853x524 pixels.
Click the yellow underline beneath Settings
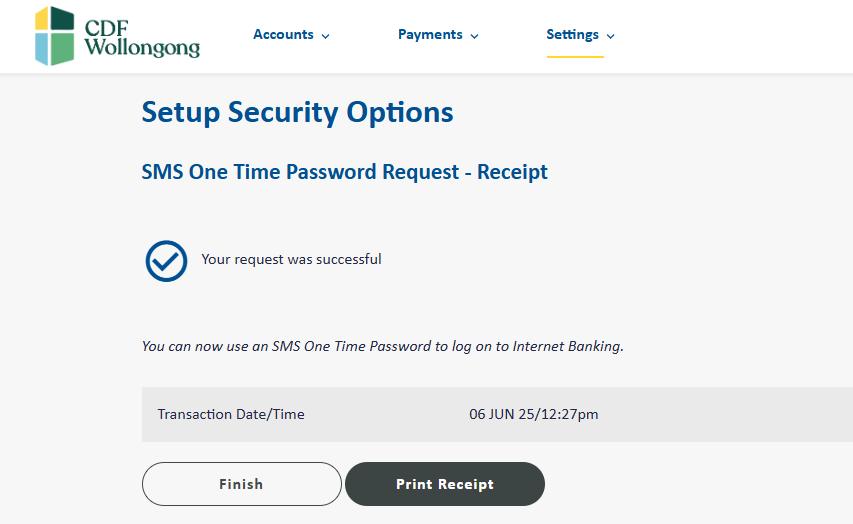[x=576, y=57]
